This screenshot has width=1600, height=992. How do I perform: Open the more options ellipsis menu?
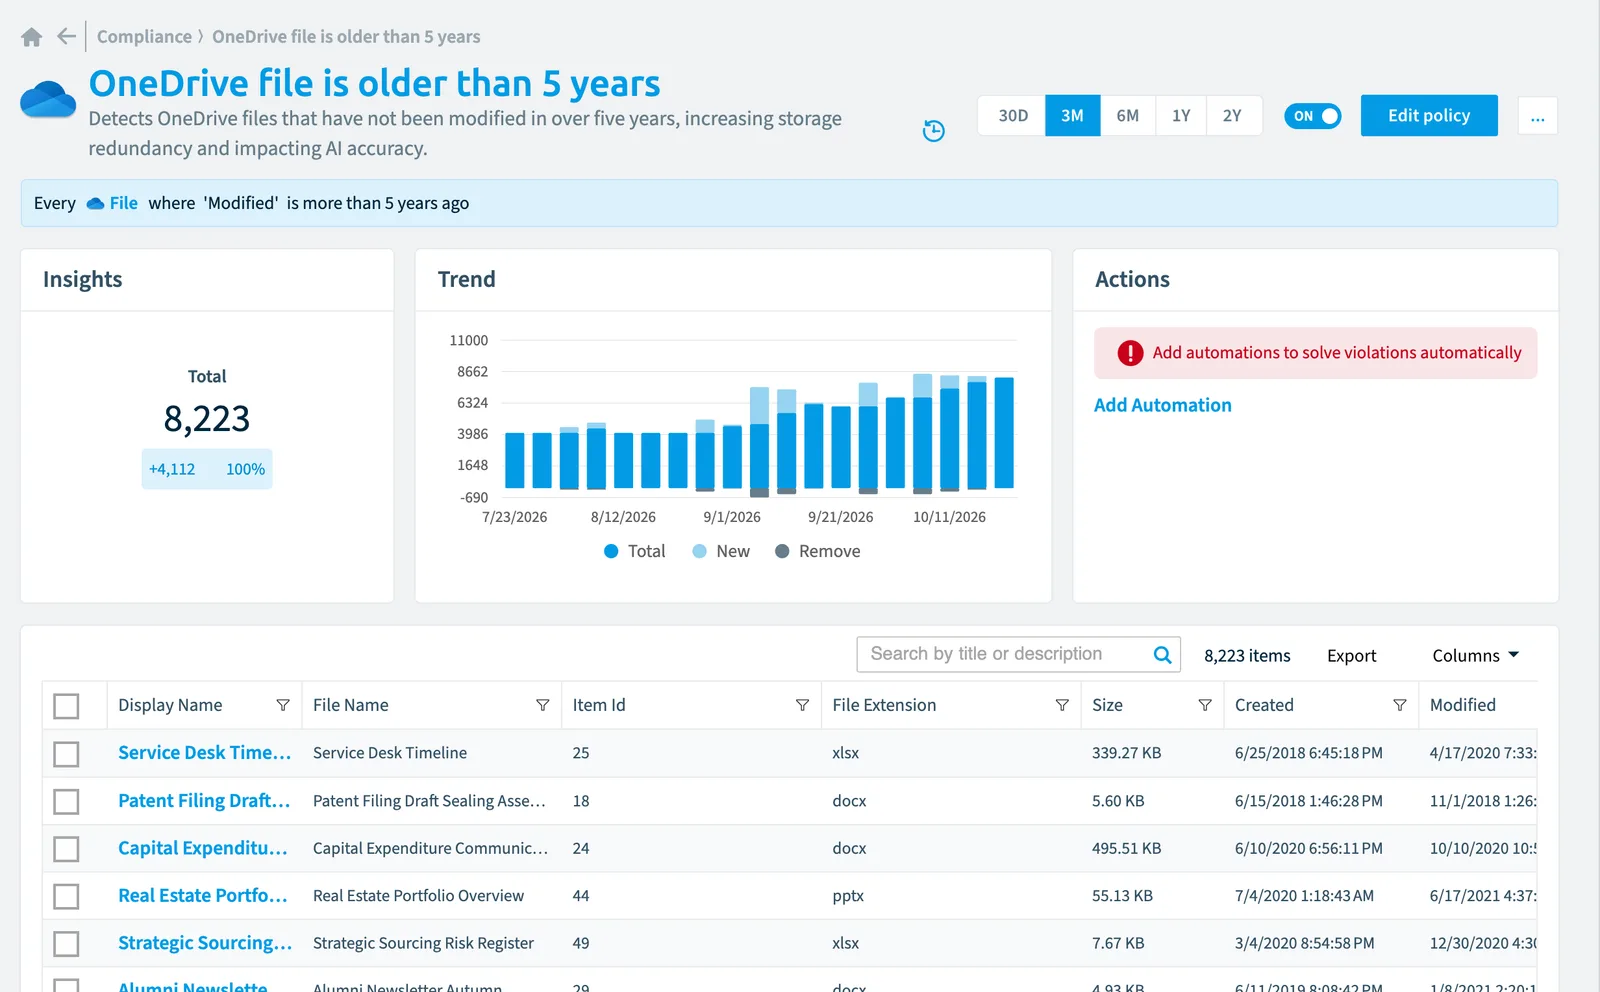coord(1537,116)
